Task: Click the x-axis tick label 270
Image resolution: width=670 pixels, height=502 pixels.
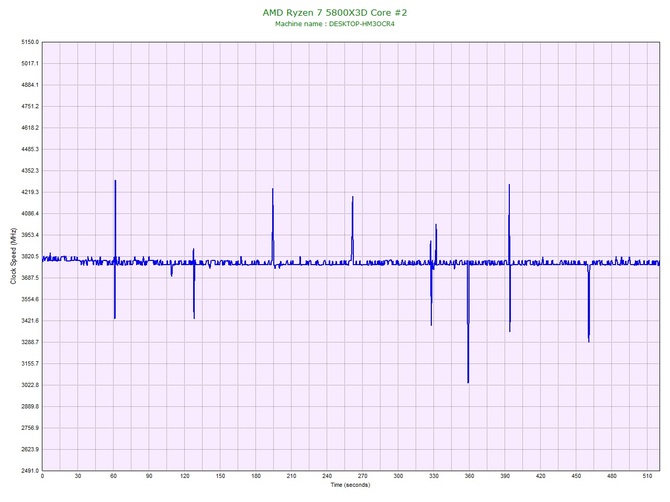Action: (x=363, y=476)
